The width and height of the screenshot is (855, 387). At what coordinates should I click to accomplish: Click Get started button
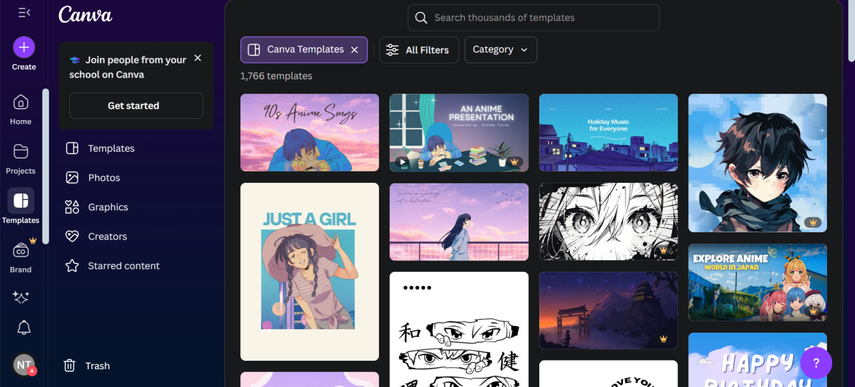point(136,106)
